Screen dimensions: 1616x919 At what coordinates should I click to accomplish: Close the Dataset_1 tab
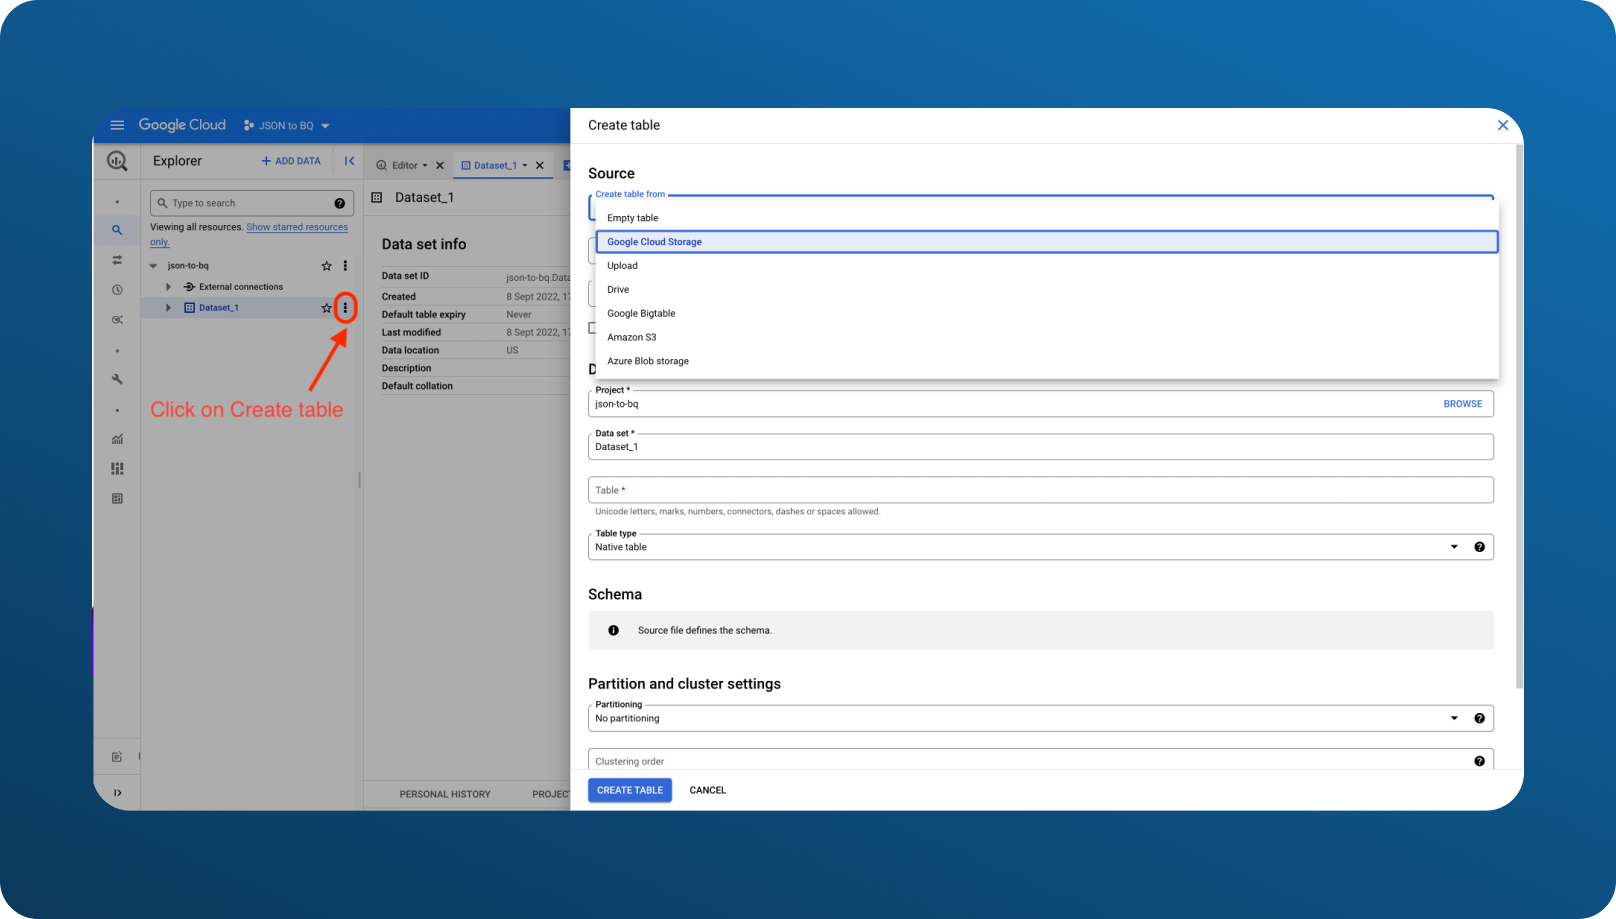540,165
